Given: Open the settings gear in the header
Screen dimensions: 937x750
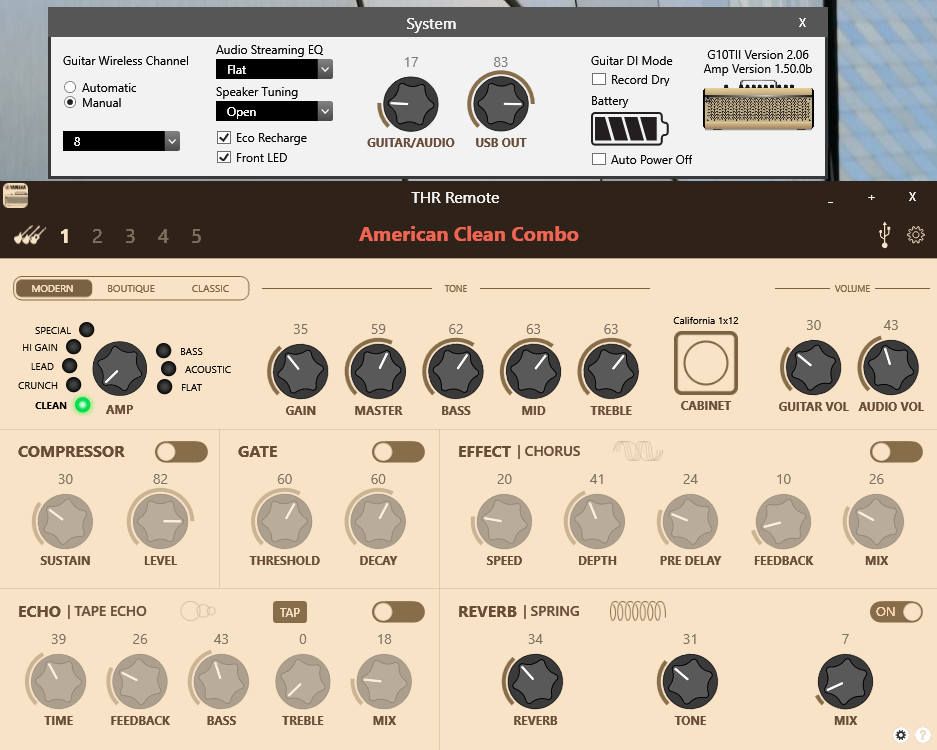Looking at the screenshot, I should 915,235.
